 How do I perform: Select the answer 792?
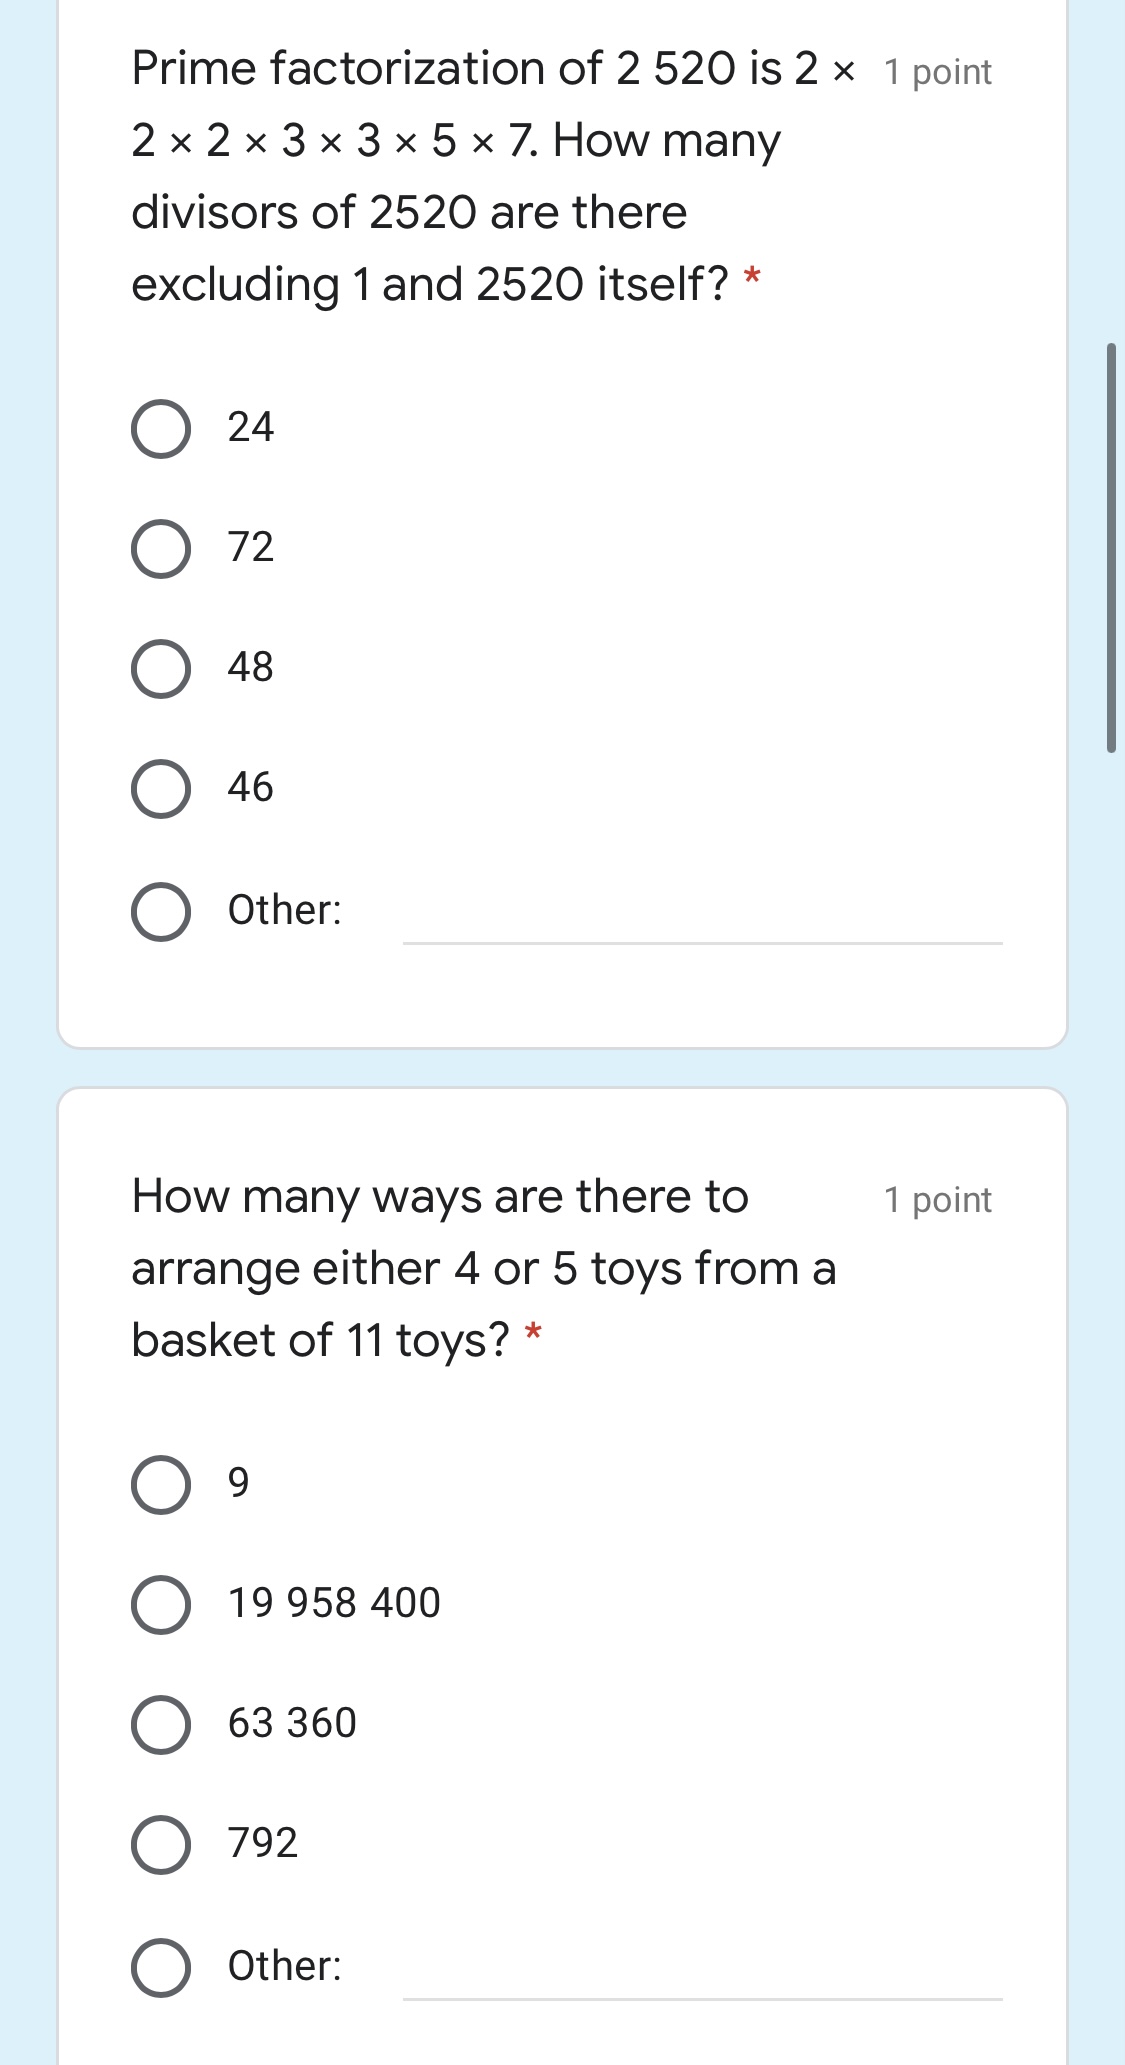click(161, 1844)
